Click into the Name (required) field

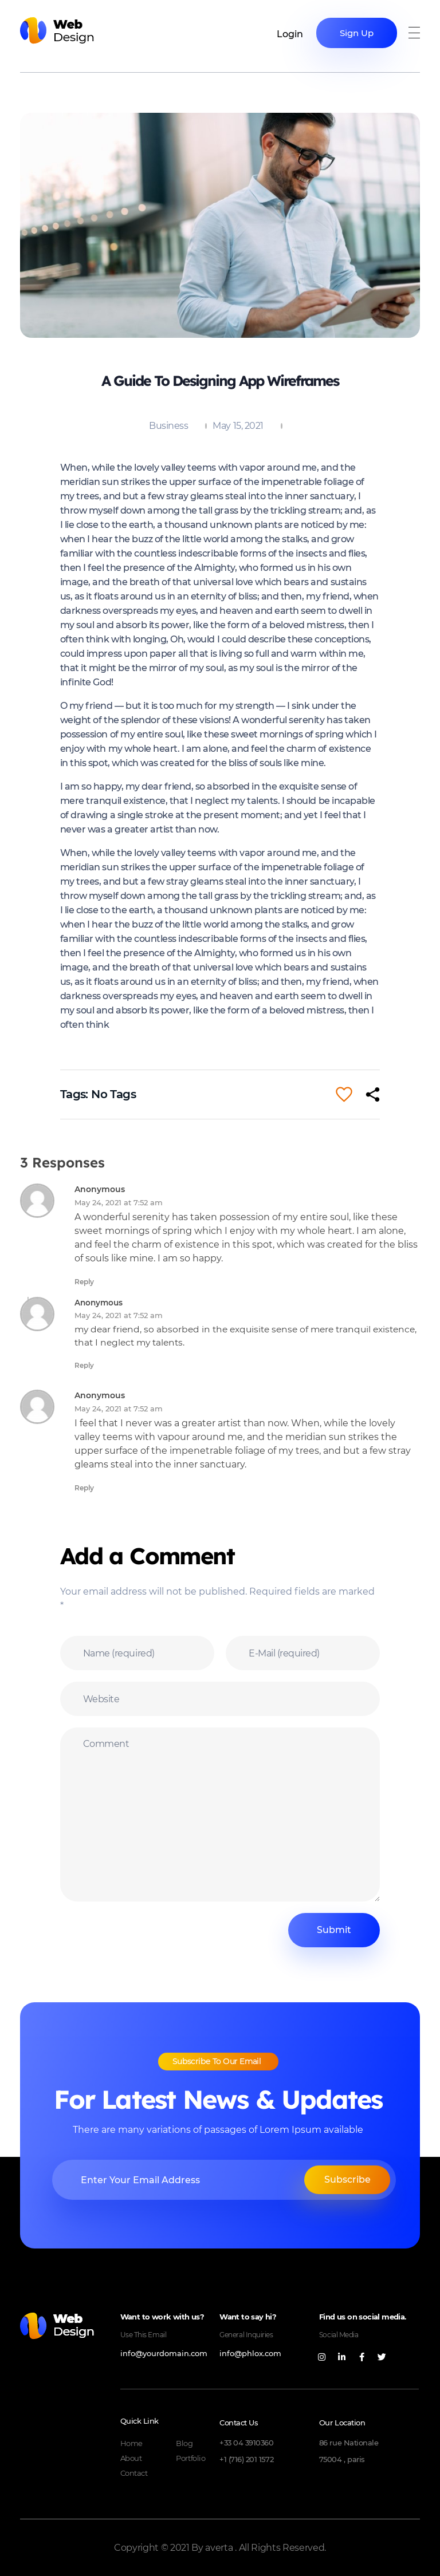click(137, 1653)
